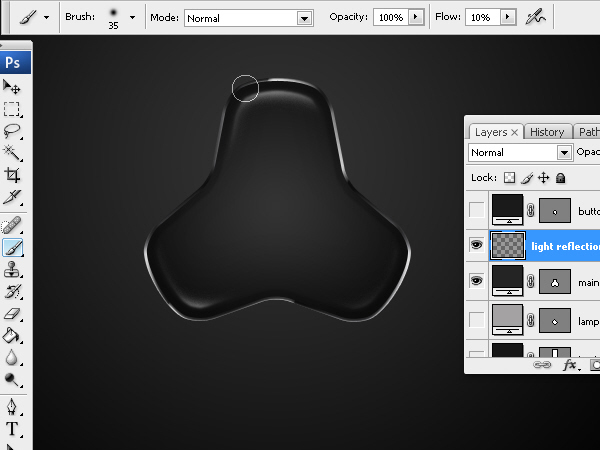The height and width of the screenshot is (450, 600).
Task: Hide the main layer via eye icon
Action: pos(477,282)
